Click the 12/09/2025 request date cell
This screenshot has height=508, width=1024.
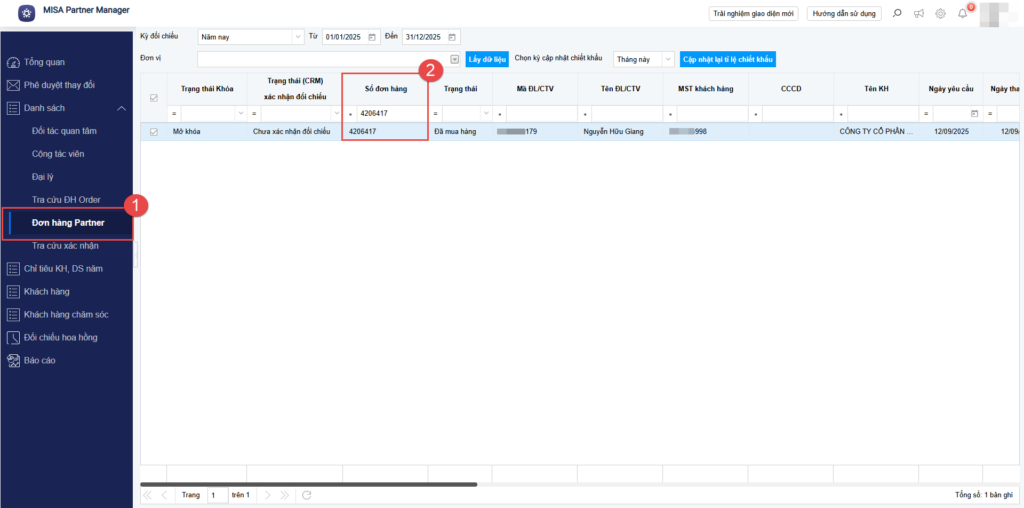point(952,132)
